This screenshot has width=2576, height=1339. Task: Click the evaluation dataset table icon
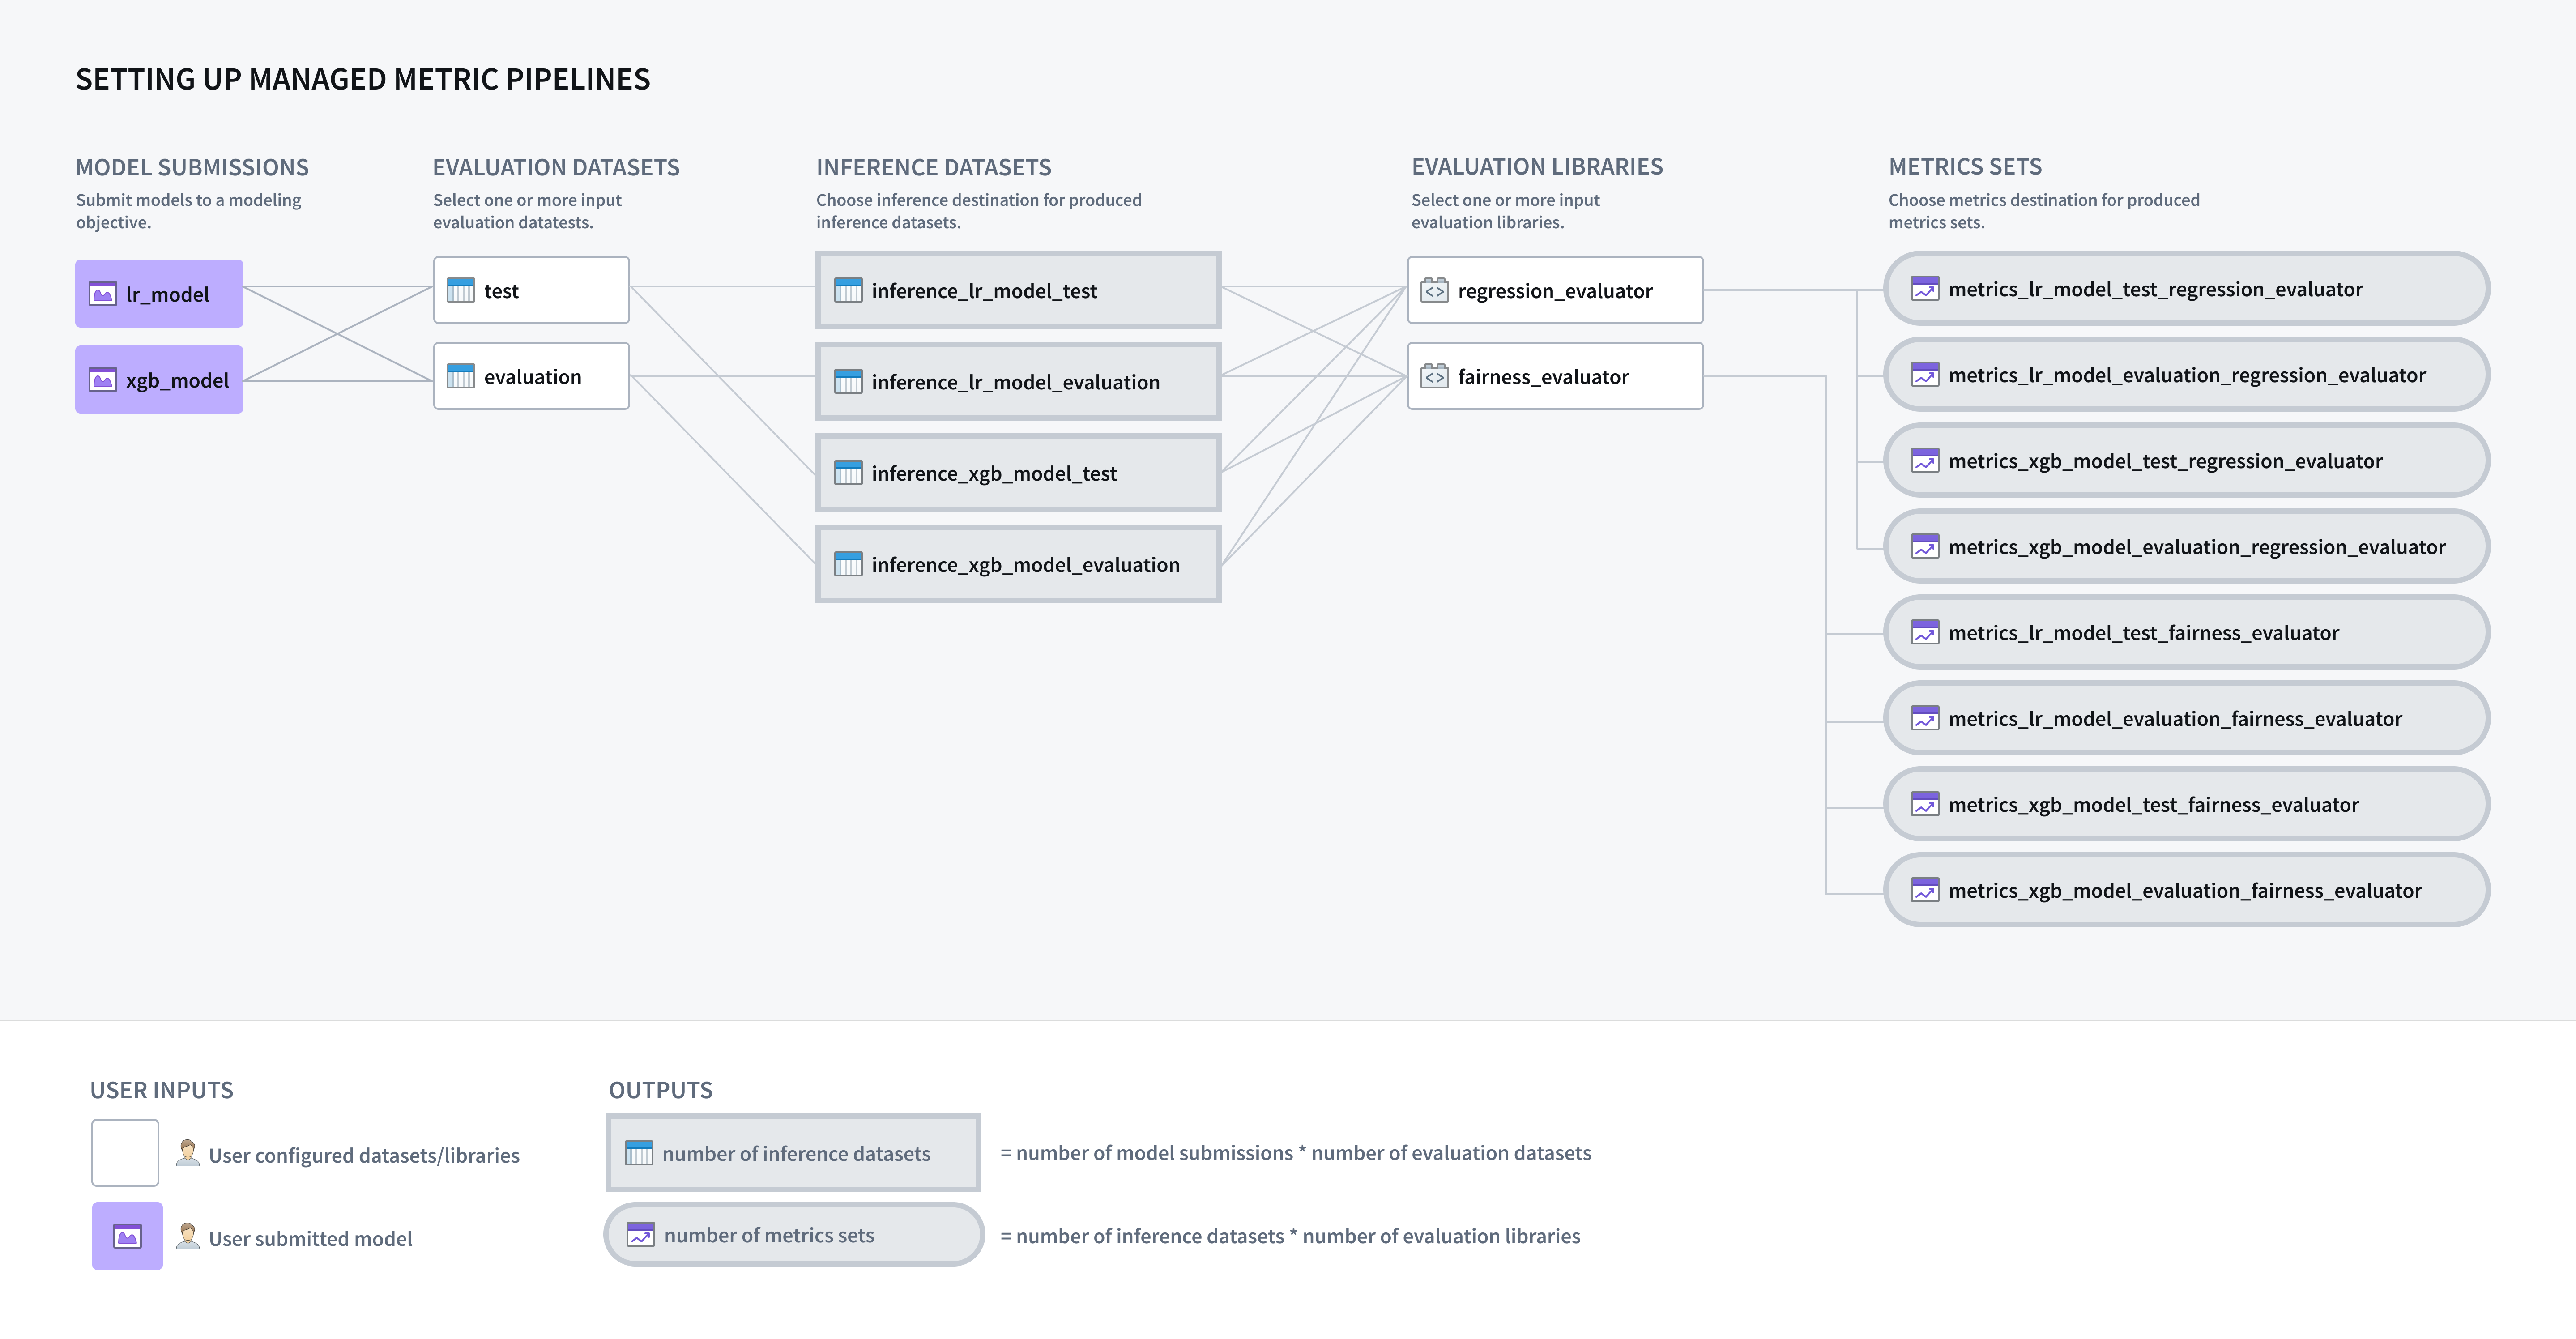click(461, 376)
